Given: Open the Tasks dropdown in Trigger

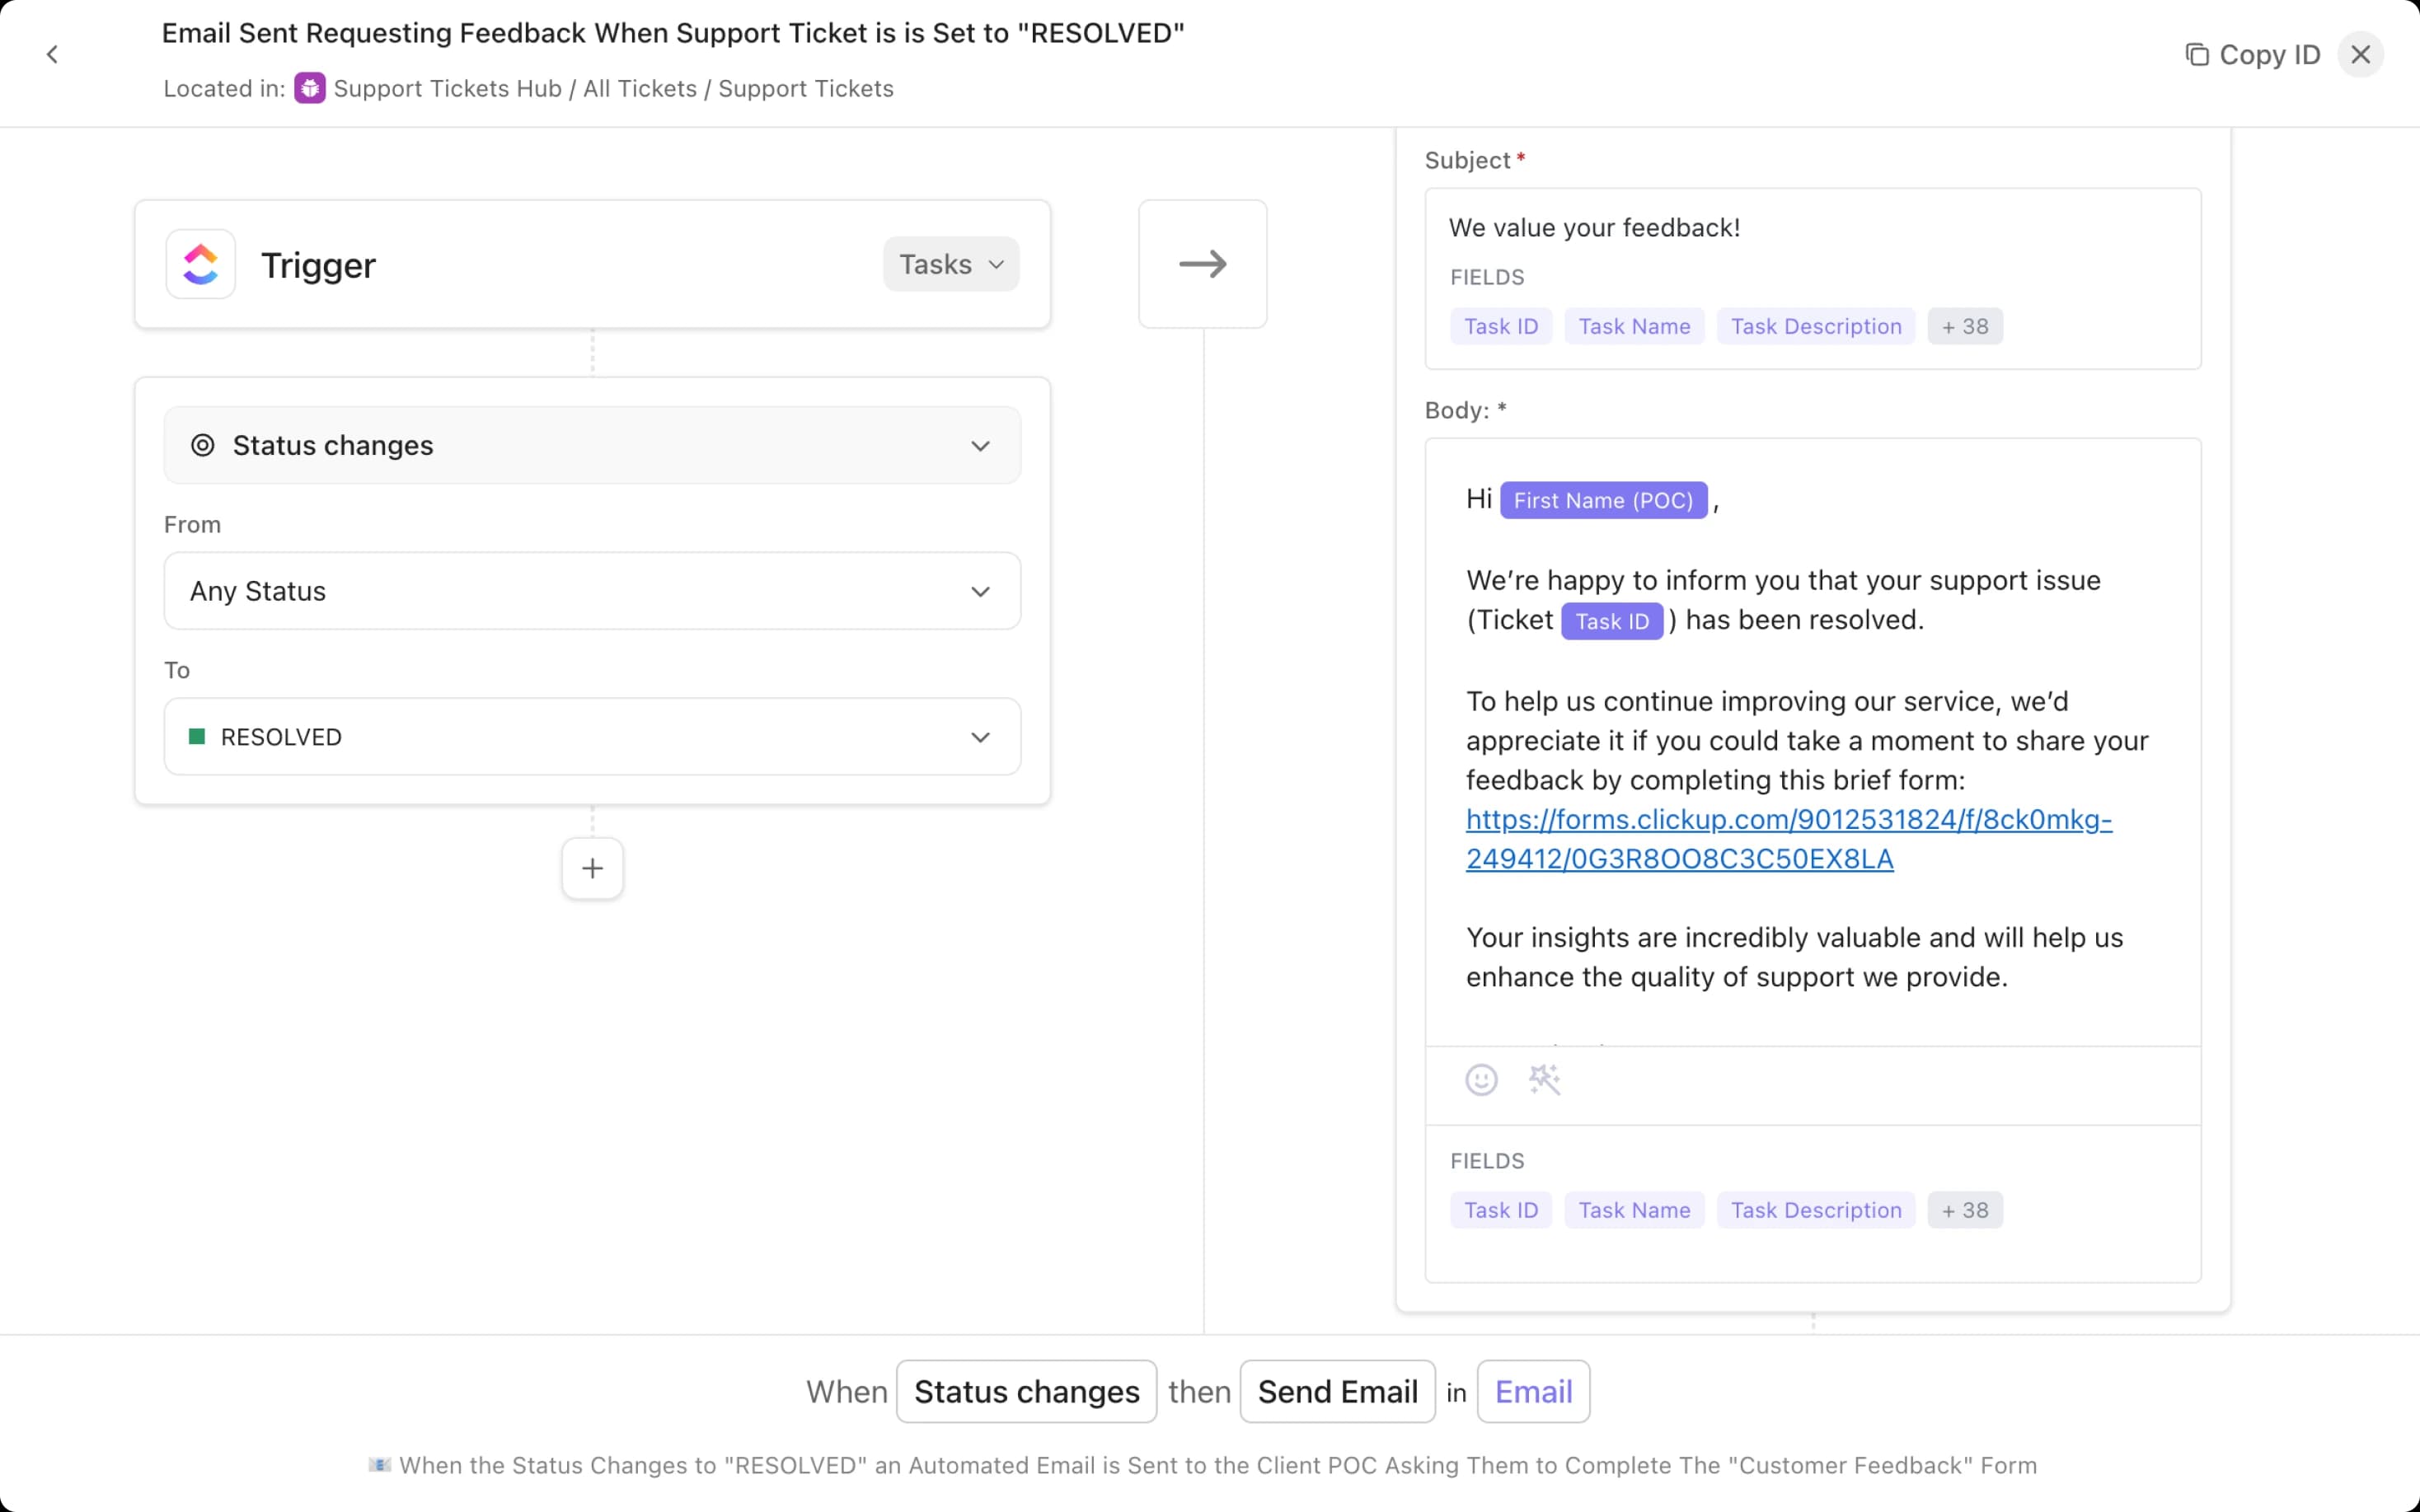Looking at the screenshot, I should [x=950, y=264].
